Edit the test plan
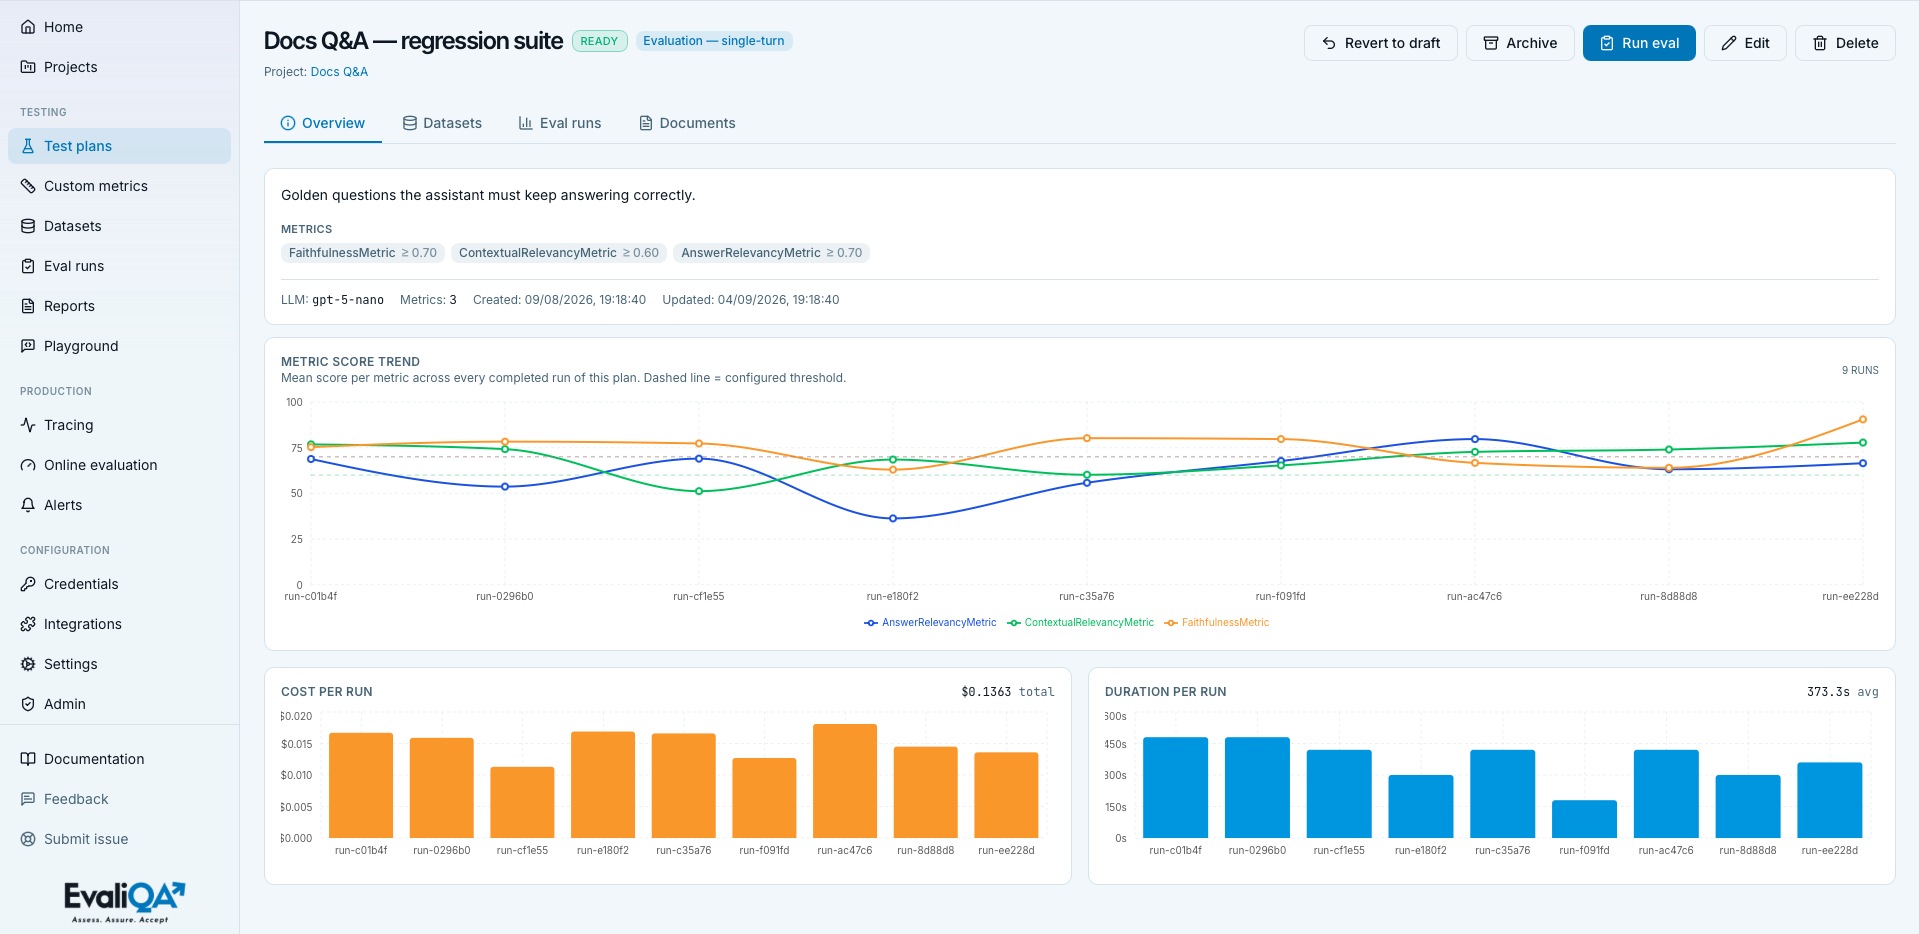The width and height of the screenshot is (1919, 934). click(x=1745, y=43)
